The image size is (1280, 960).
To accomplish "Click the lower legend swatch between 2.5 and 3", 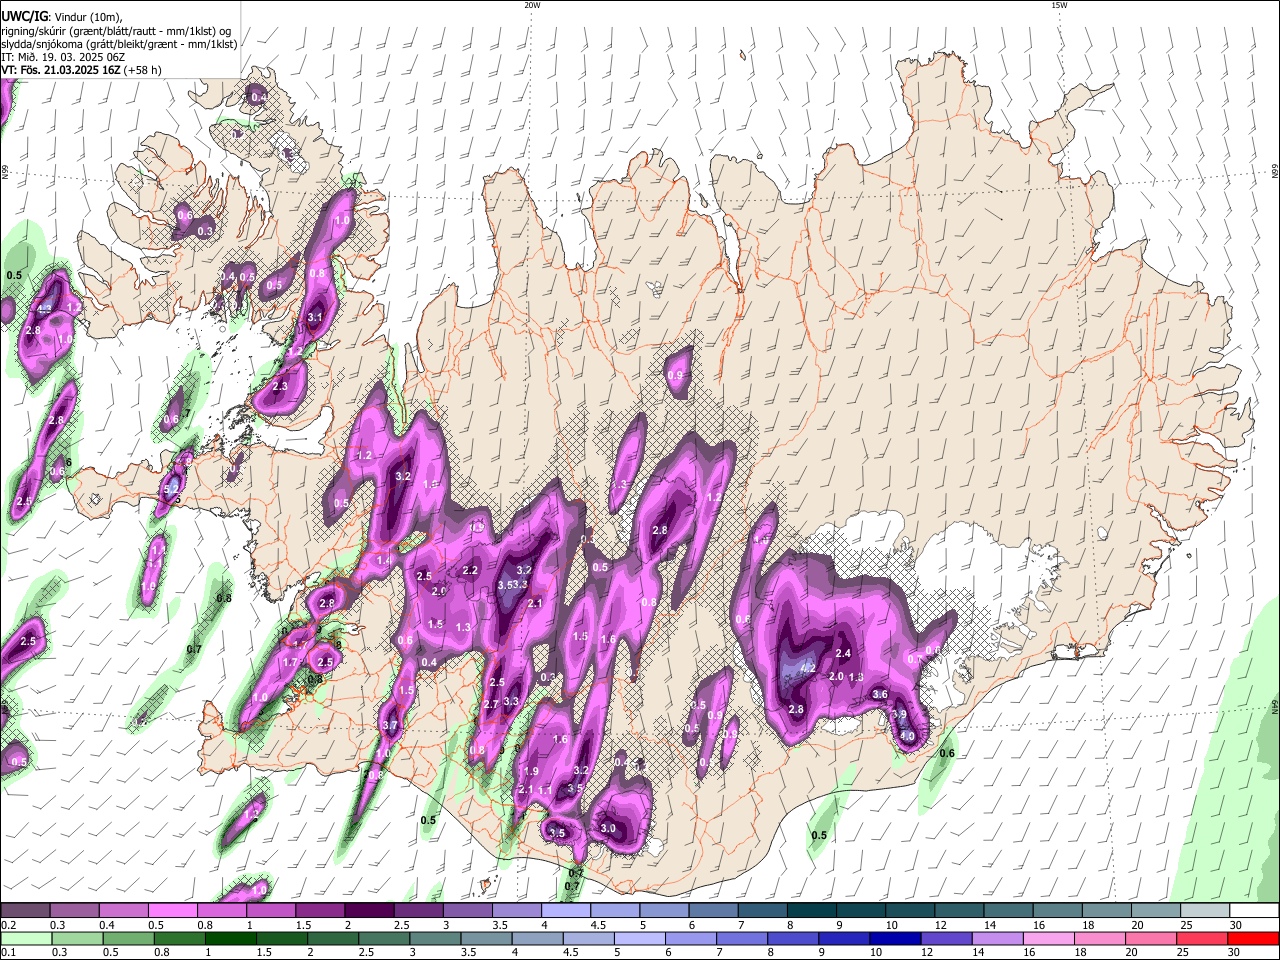I will click(x=385, y=938).
